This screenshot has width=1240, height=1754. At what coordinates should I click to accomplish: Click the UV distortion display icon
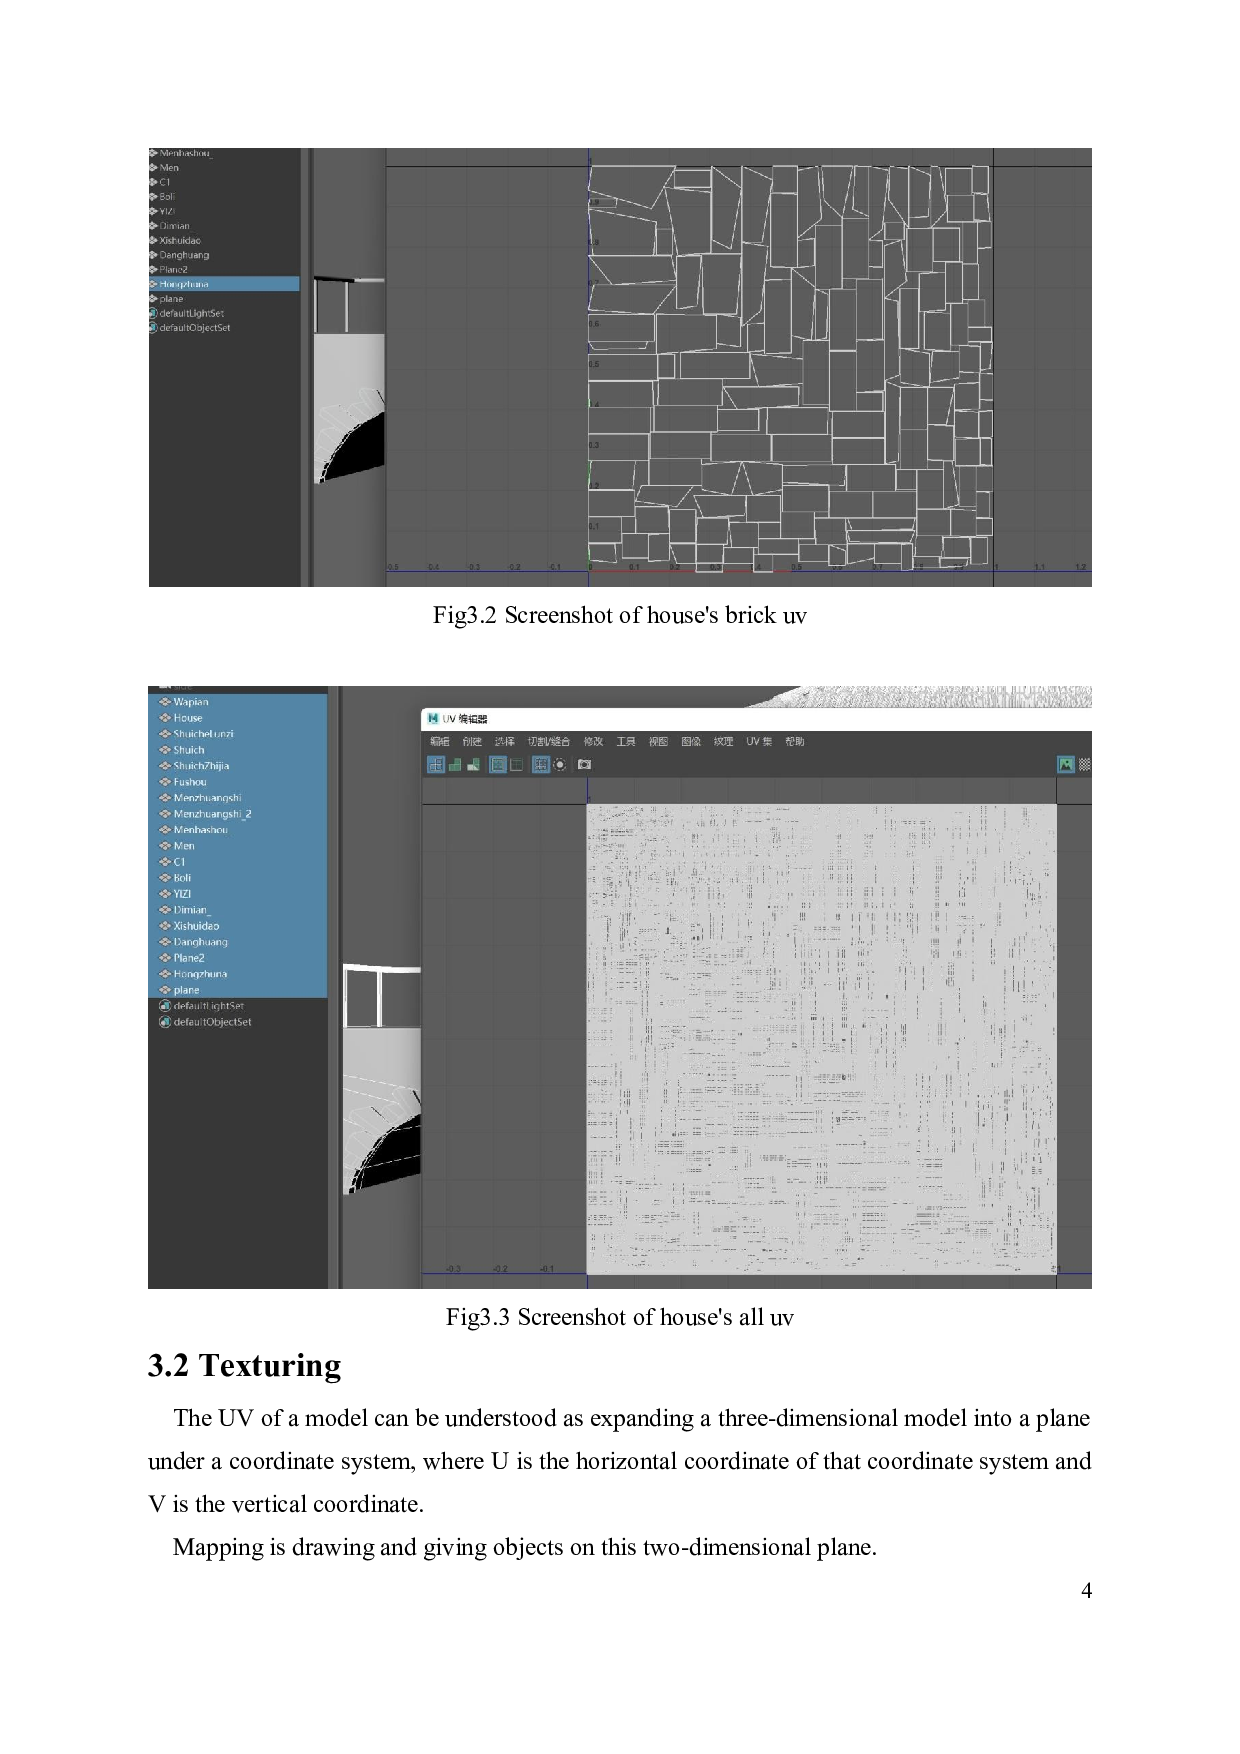pos(473,765)
